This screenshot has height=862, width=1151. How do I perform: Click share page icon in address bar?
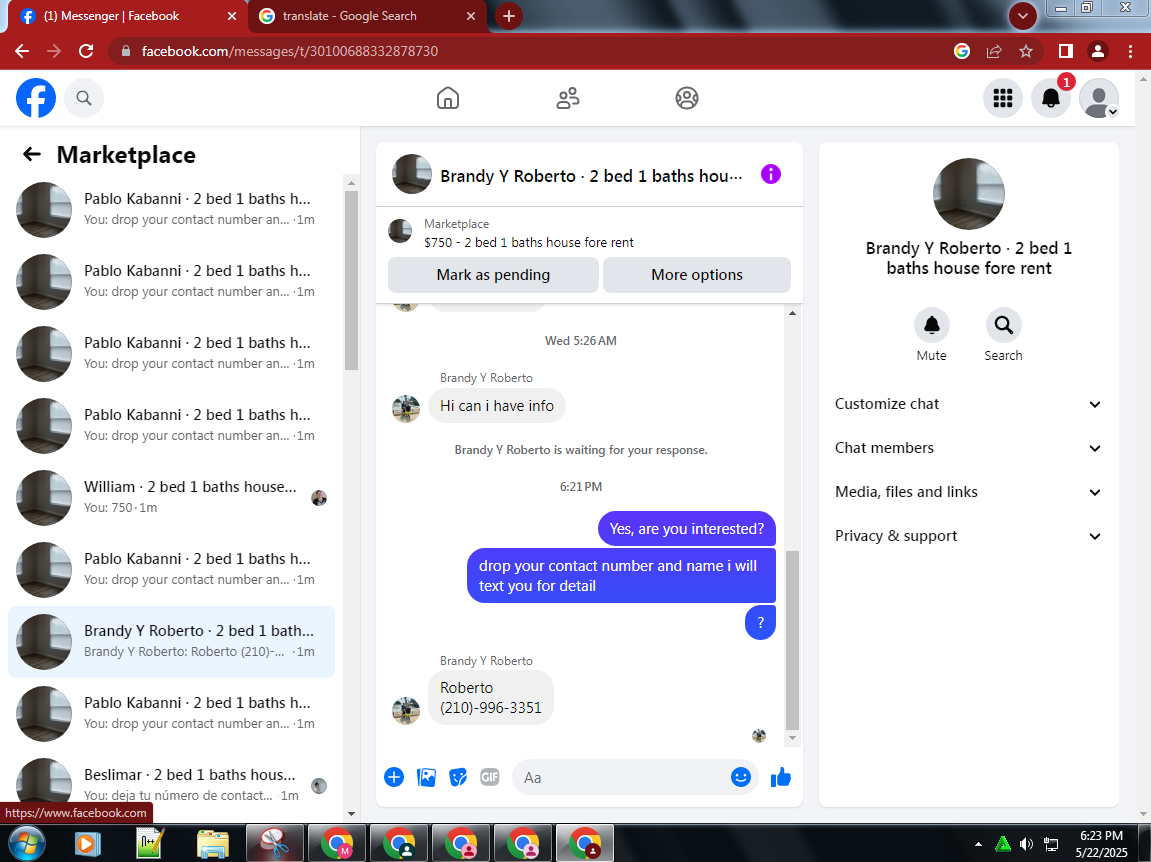click(x=994, y=51)
